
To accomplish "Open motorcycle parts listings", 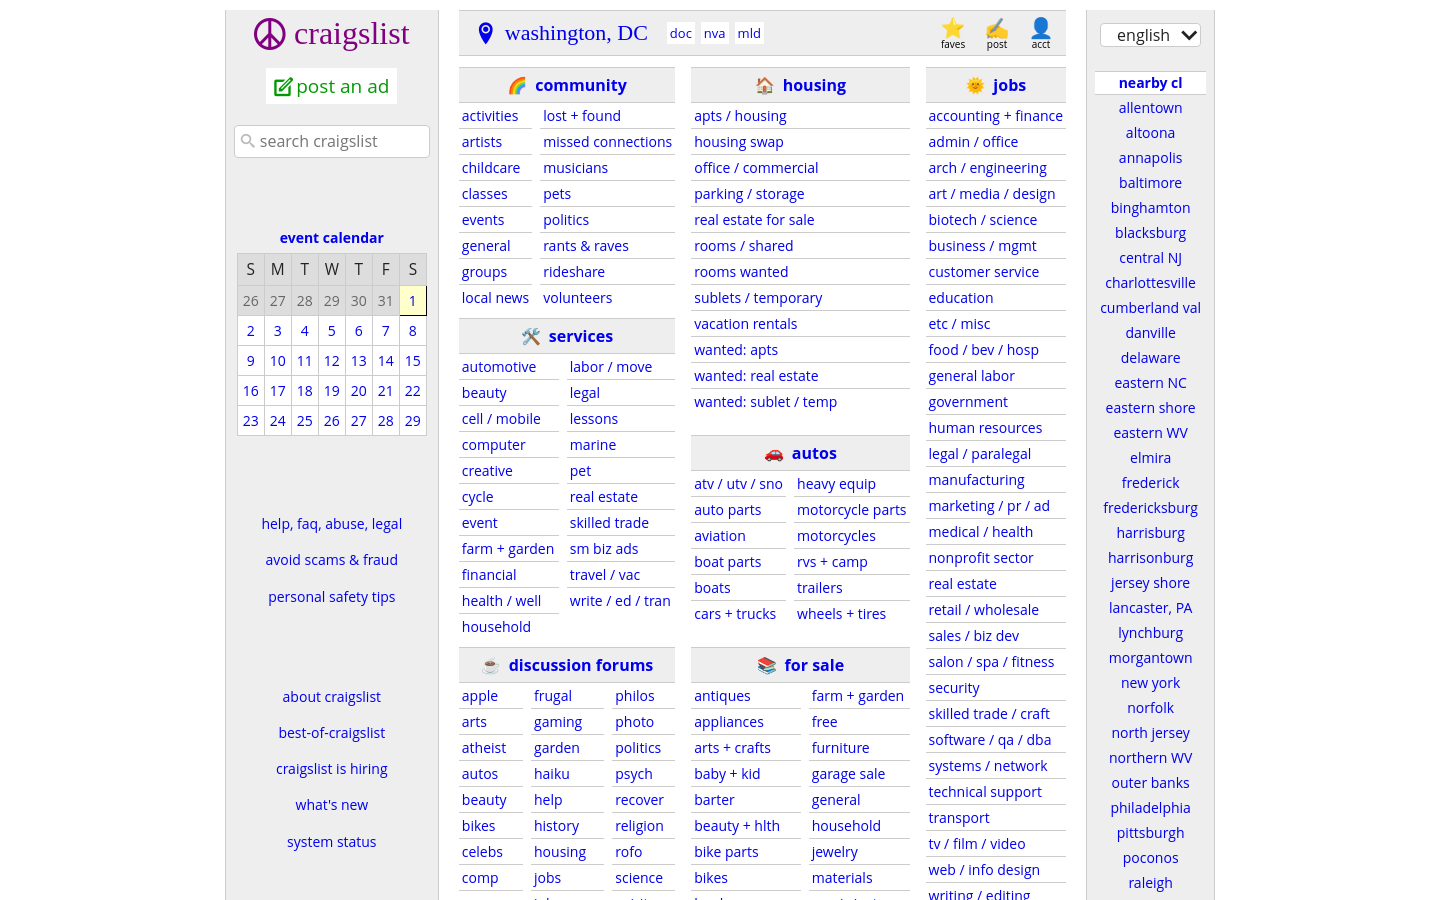I will 852,510.
